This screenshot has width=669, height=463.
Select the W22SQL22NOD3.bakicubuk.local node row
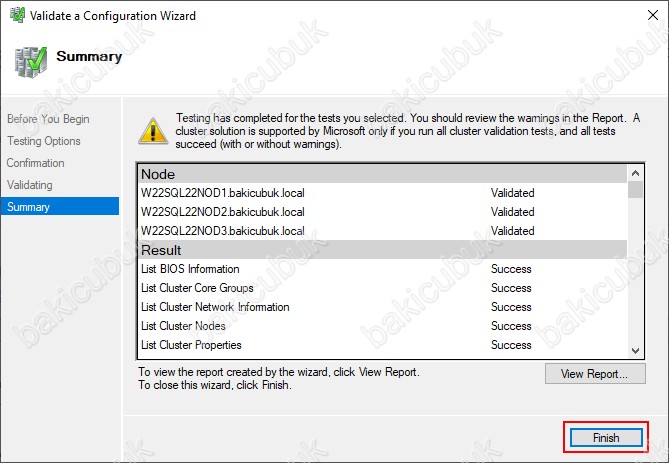pos(383,231)
